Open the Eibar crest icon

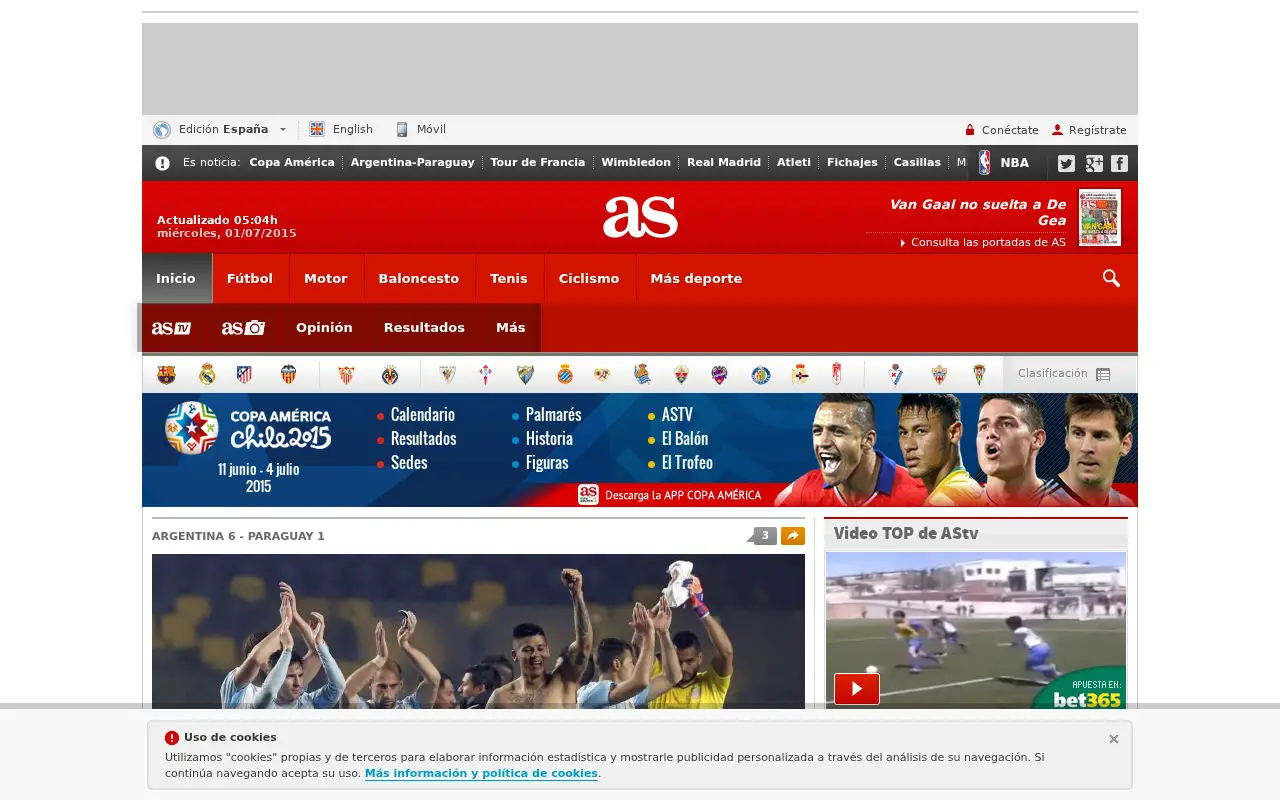point(896,375)
